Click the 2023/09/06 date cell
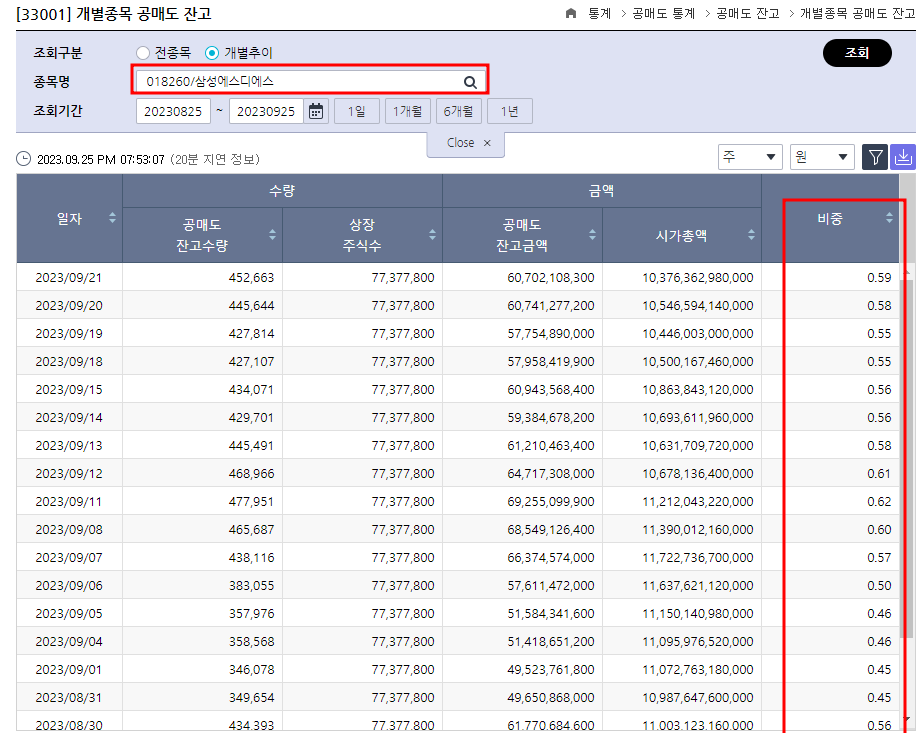The width and height of the screenshot is (916, 733). click(x=69, y=586)
